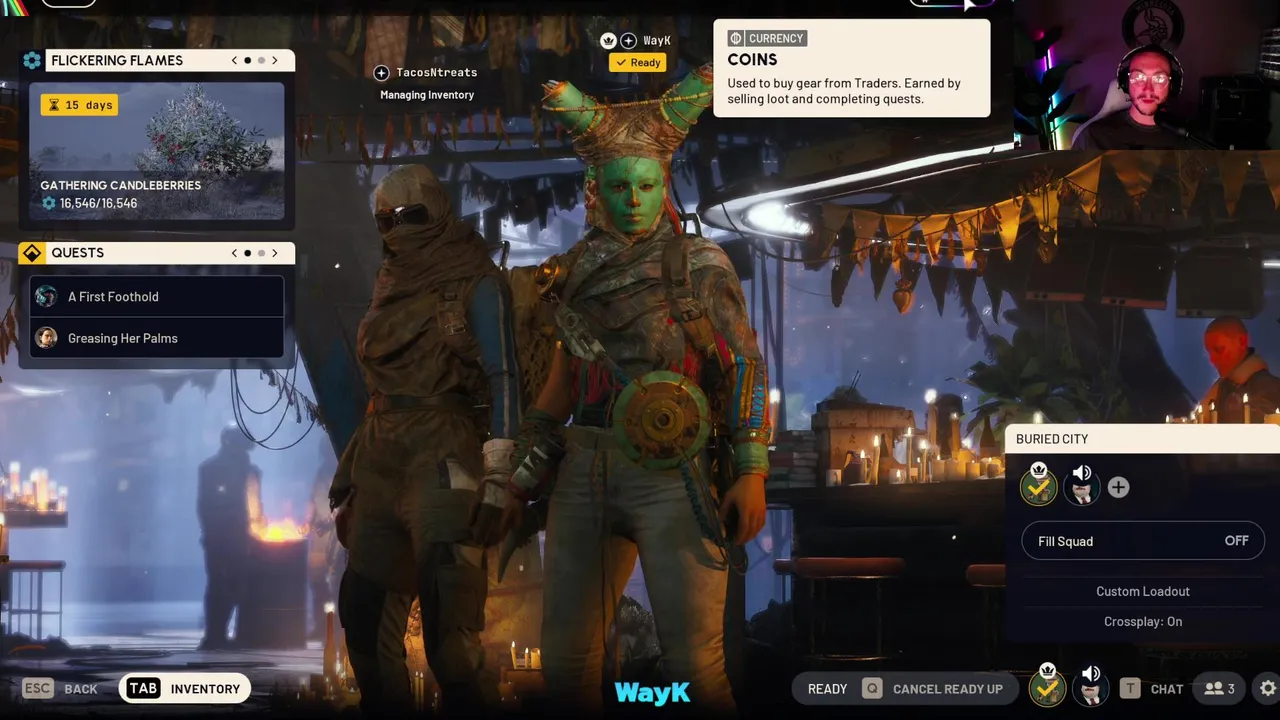1280x720 pixels.
Task: Toggle the Crossplay: On setting
Action: (1143, 621)
